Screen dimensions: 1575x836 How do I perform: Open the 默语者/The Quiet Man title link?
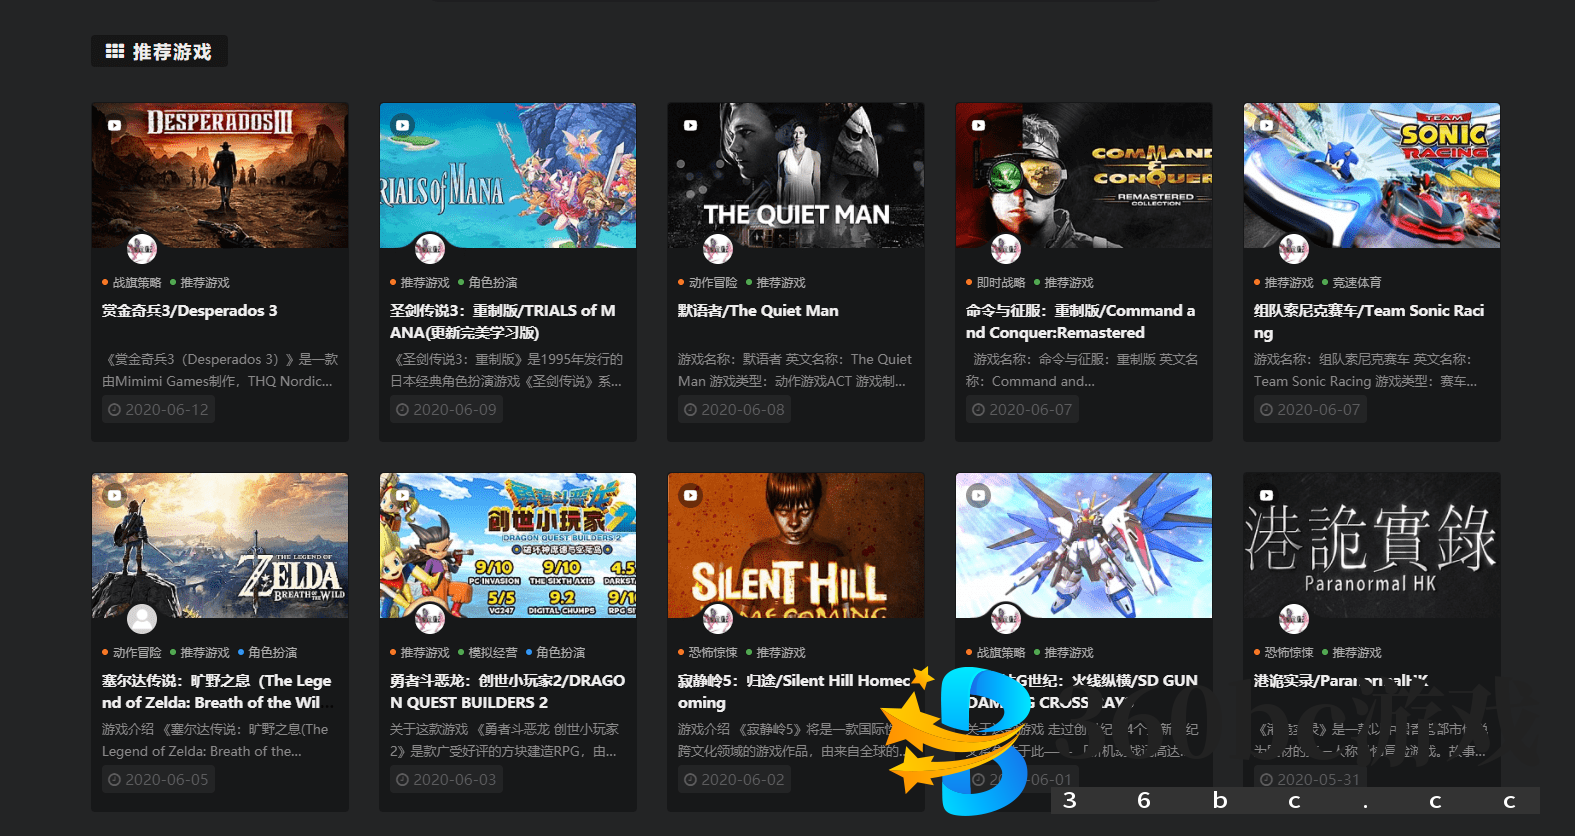point(758,311)
